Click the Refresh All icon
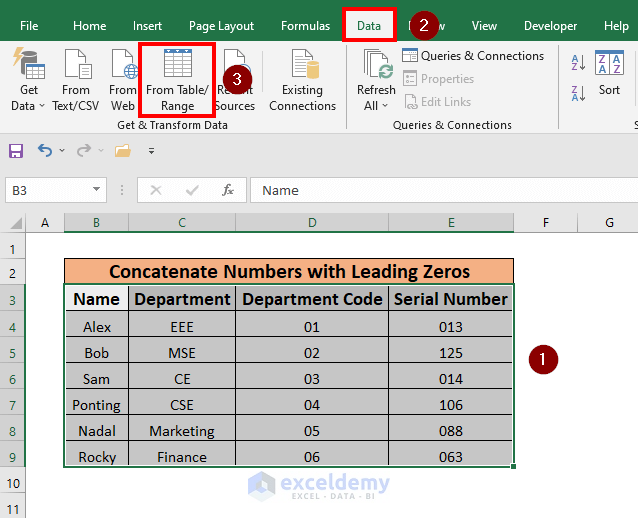Screen dimensions: 638x518 (376, 66)
